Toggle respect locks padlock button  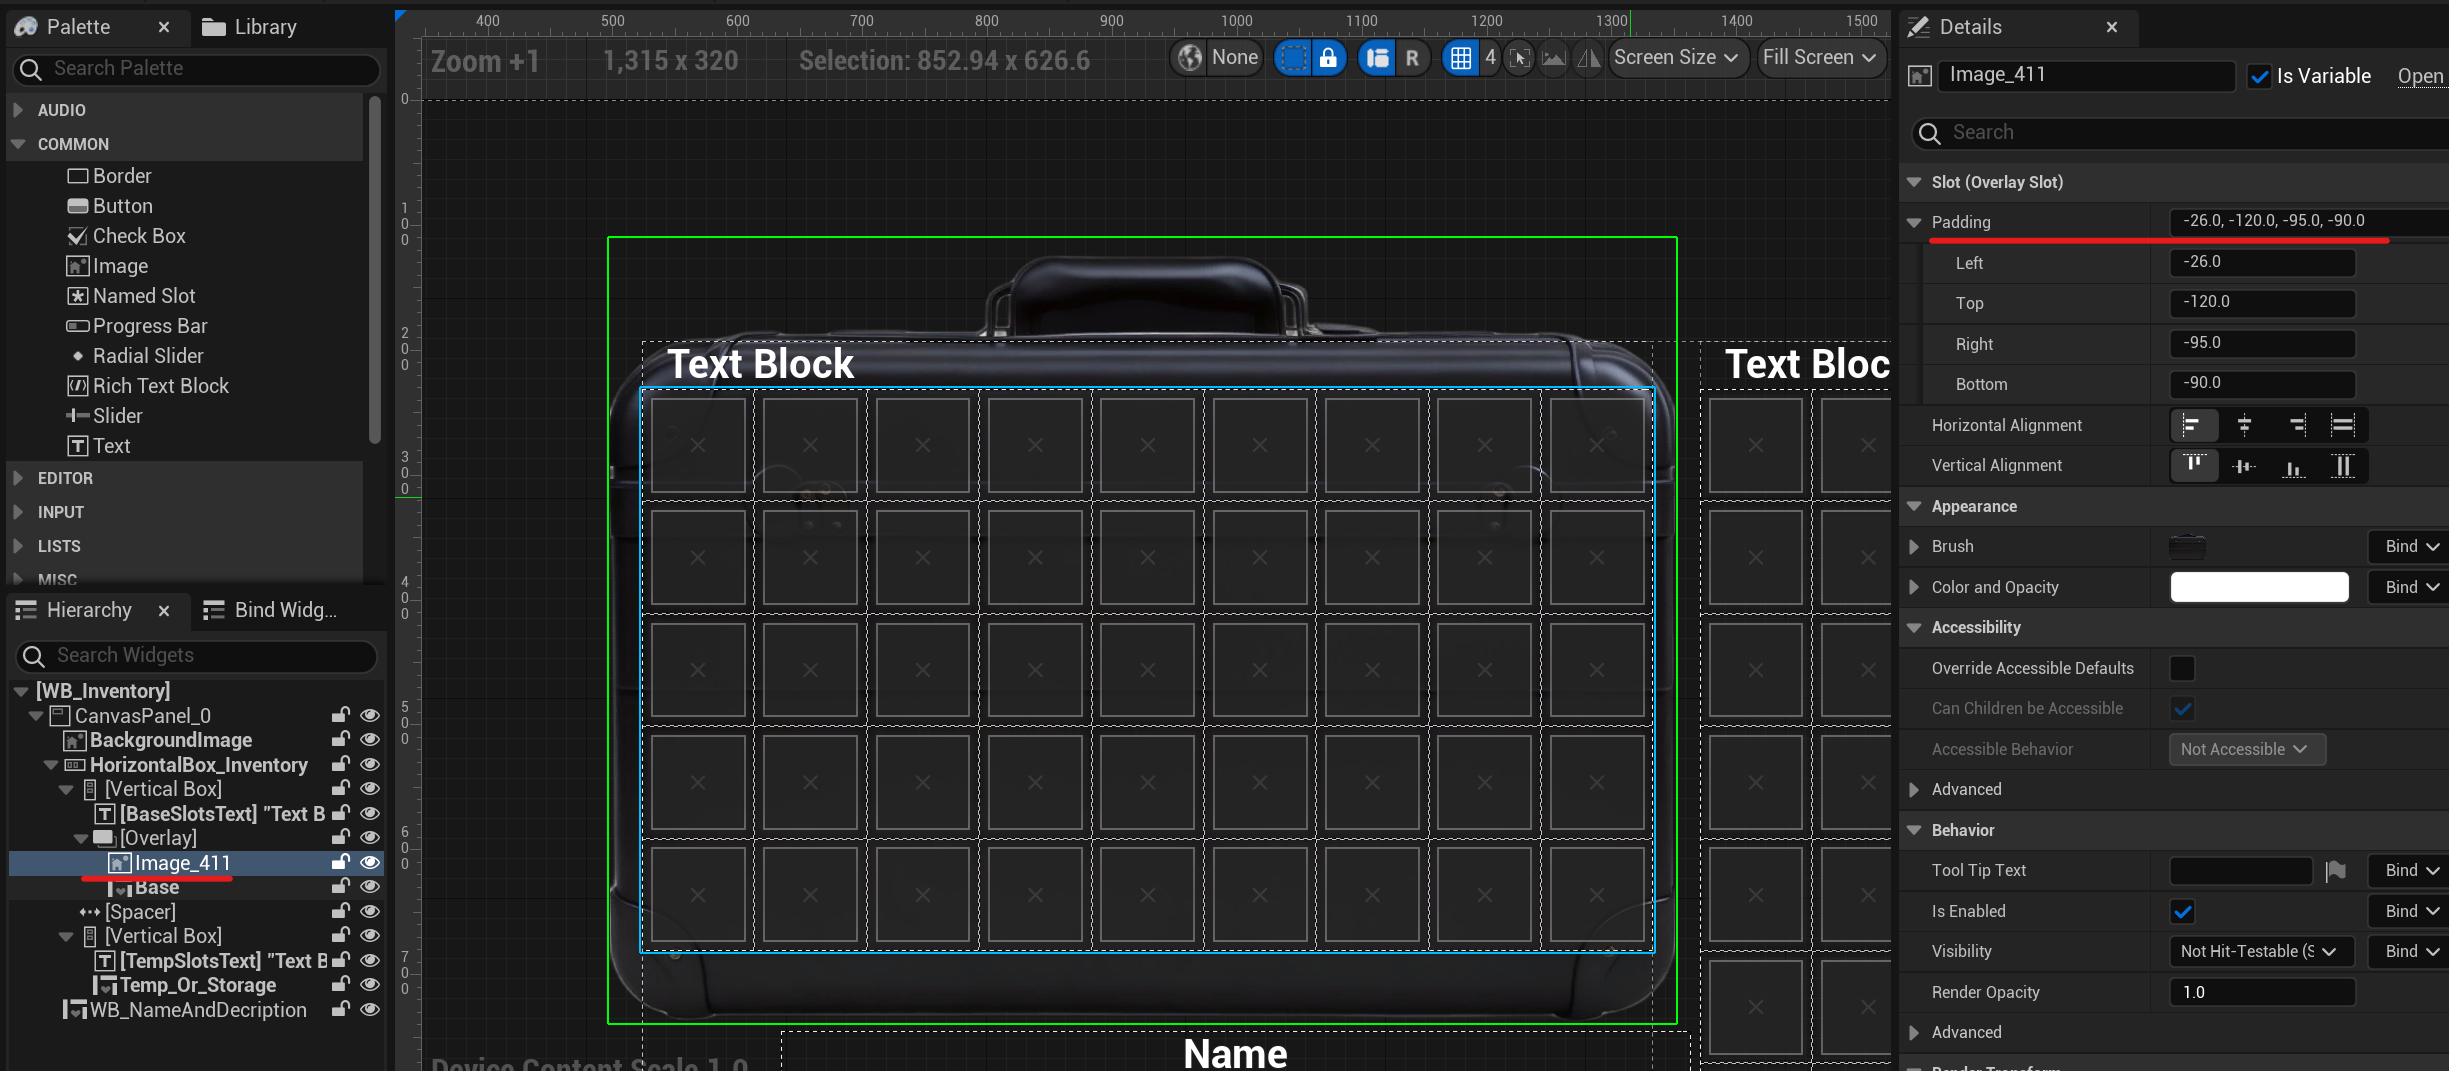[x=1328, y=58]
